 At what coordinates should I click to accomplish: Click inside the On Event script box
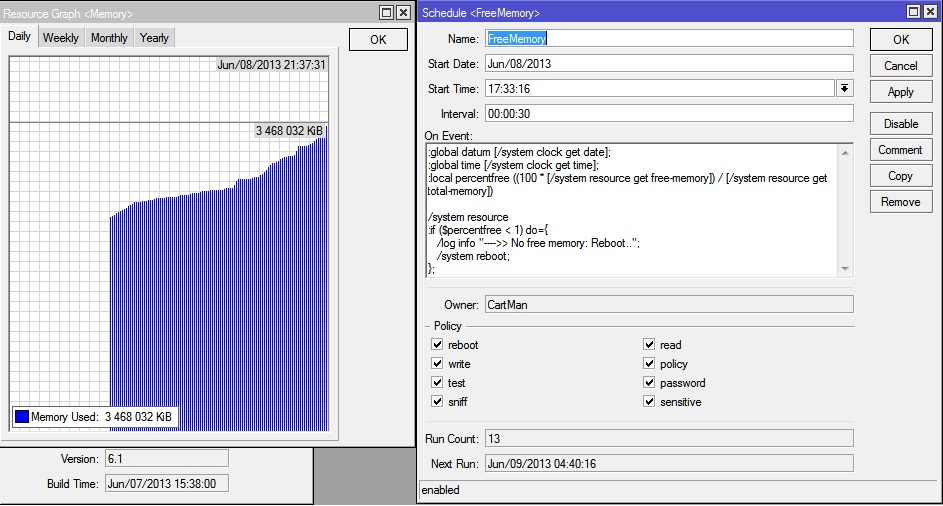tap(631, 211)
